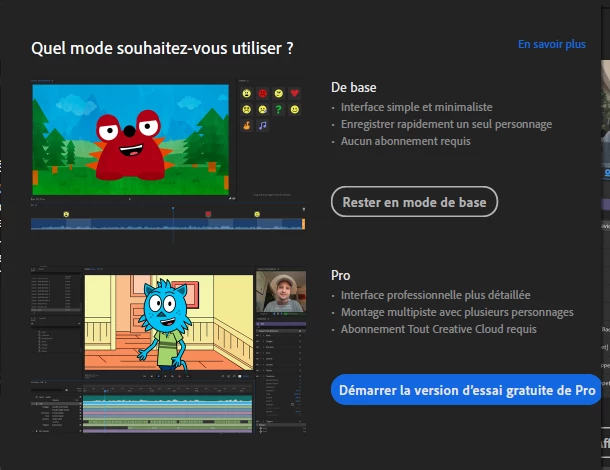
Task: Click the red heart trigger icon in preview
Action: click(x=294, y=93)
